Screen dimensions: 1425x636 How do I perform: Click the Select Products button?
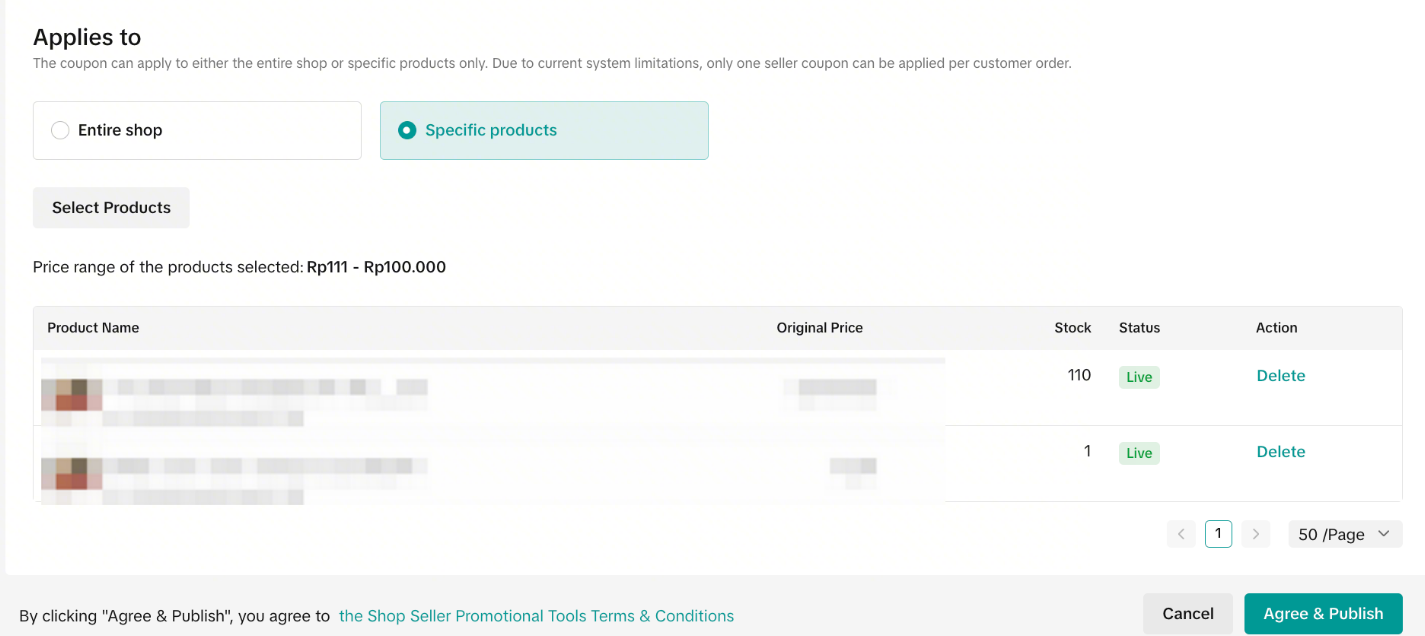(x=111, y=208)
